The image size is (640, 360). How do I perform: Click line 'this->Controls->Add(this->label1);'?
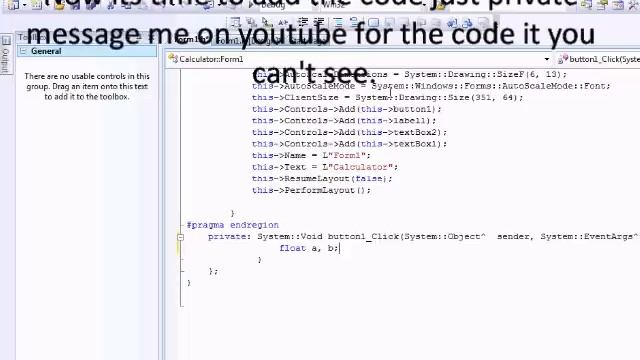[x=344, y=120]
